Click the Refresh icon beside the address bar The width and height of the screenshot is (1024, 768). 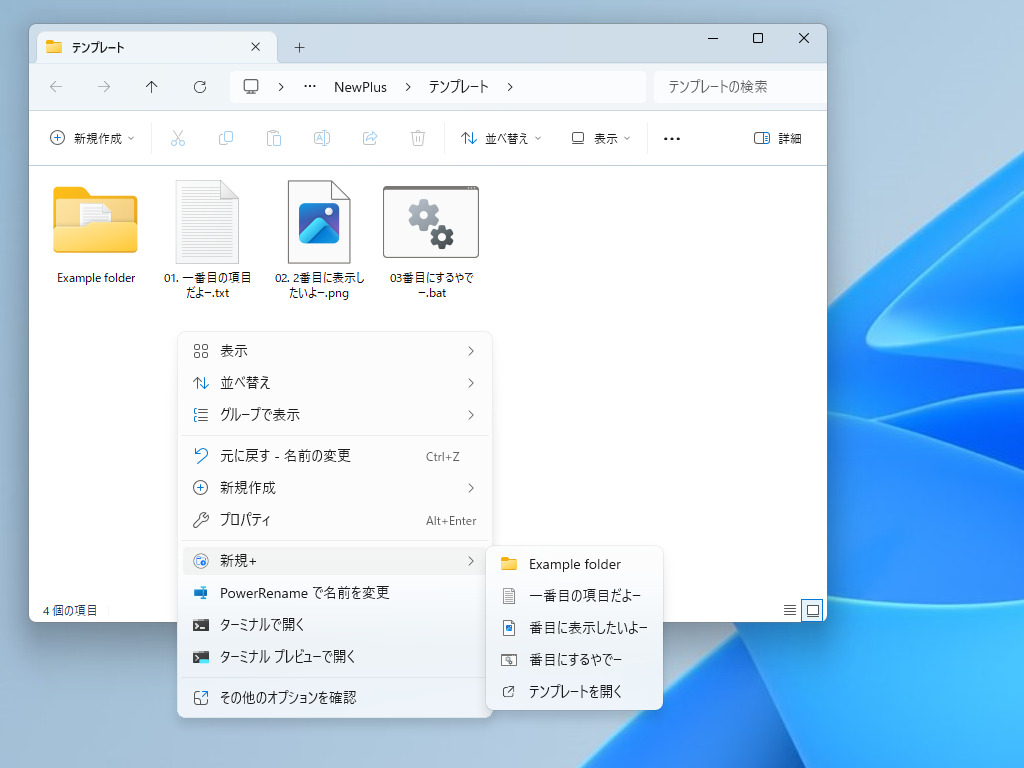(x=199, y=87)
